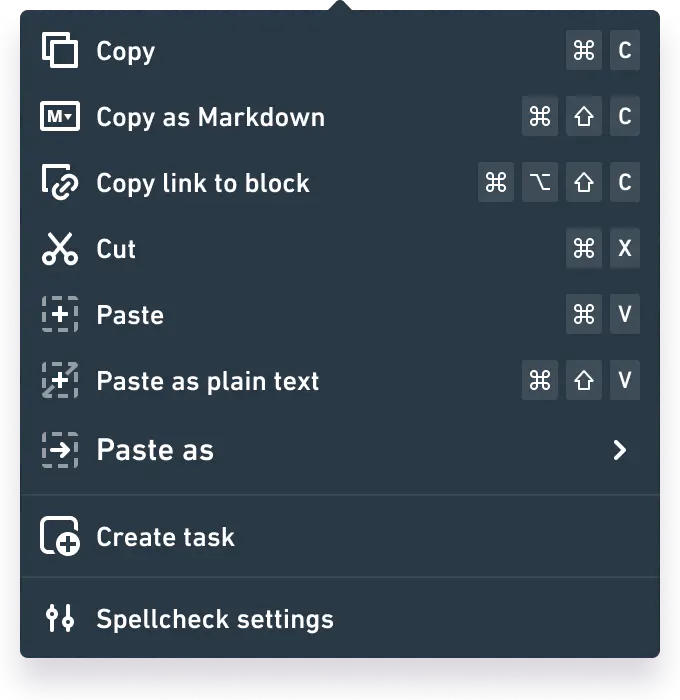Select Paste as plain text
This screenshot has height=700, width=680.
208,381
